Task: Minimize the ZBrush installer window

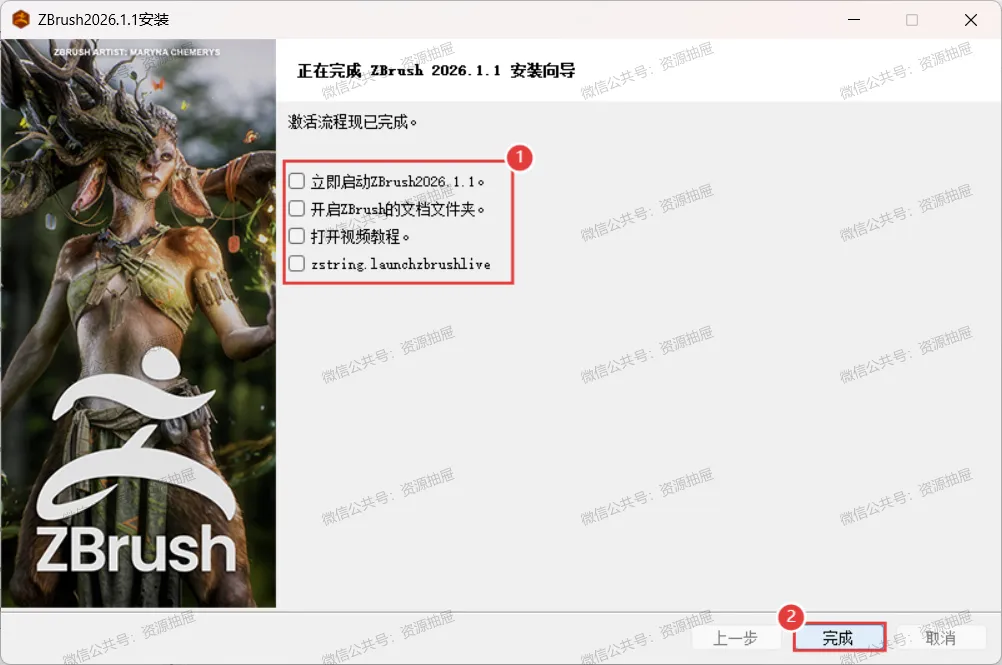Action: [854, 20]
